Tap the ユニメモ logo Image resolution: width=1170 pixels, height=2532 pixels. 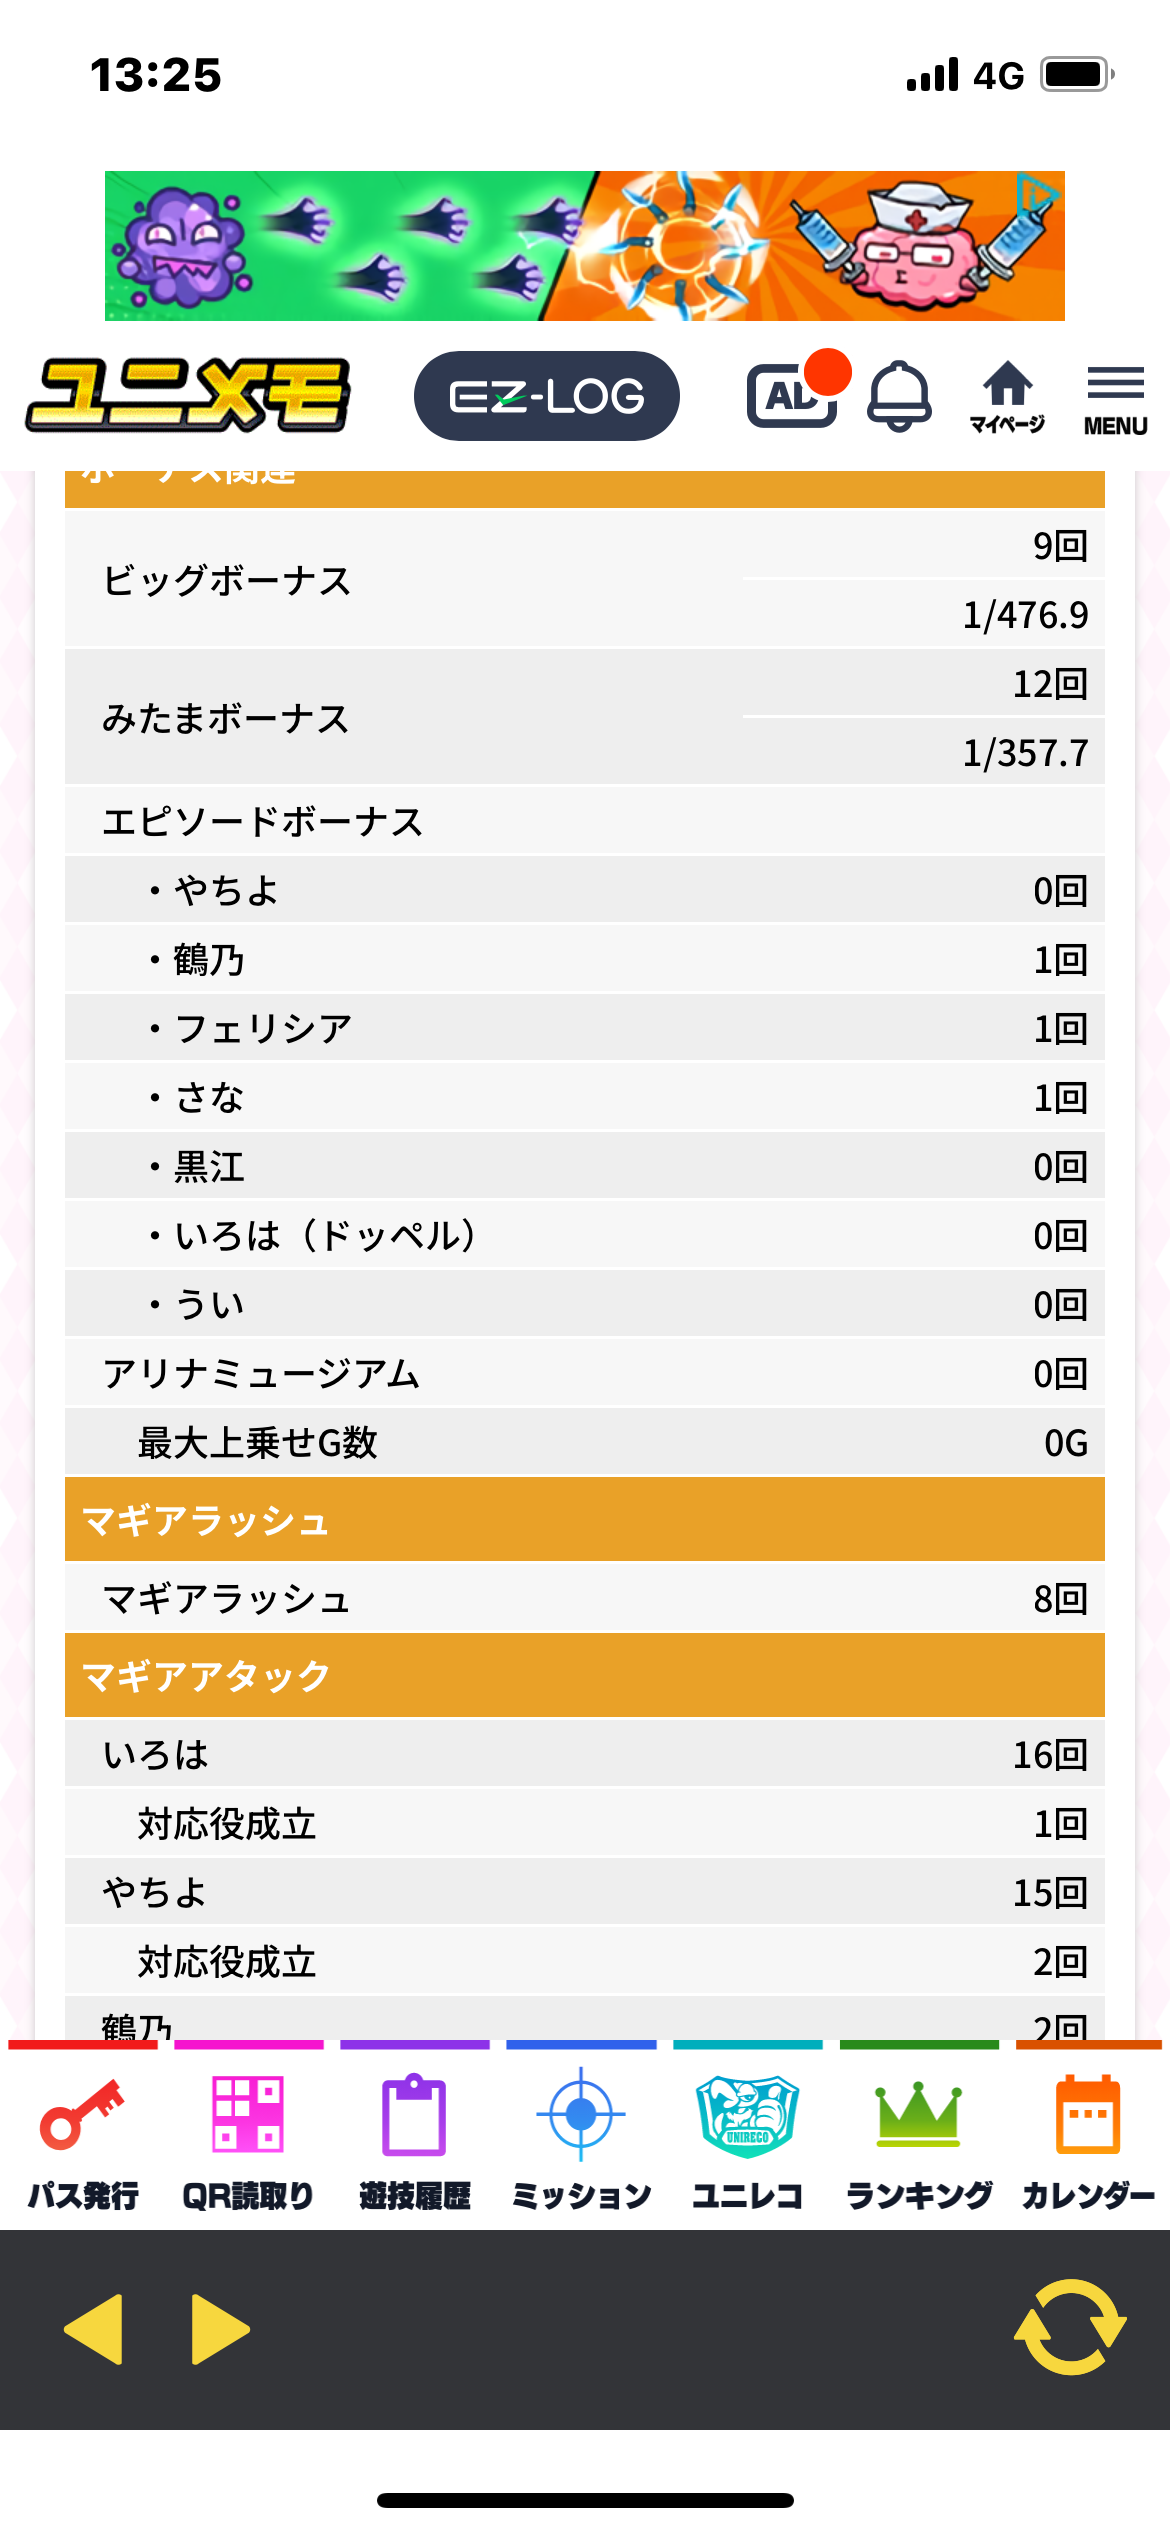(x=188, y=396)
